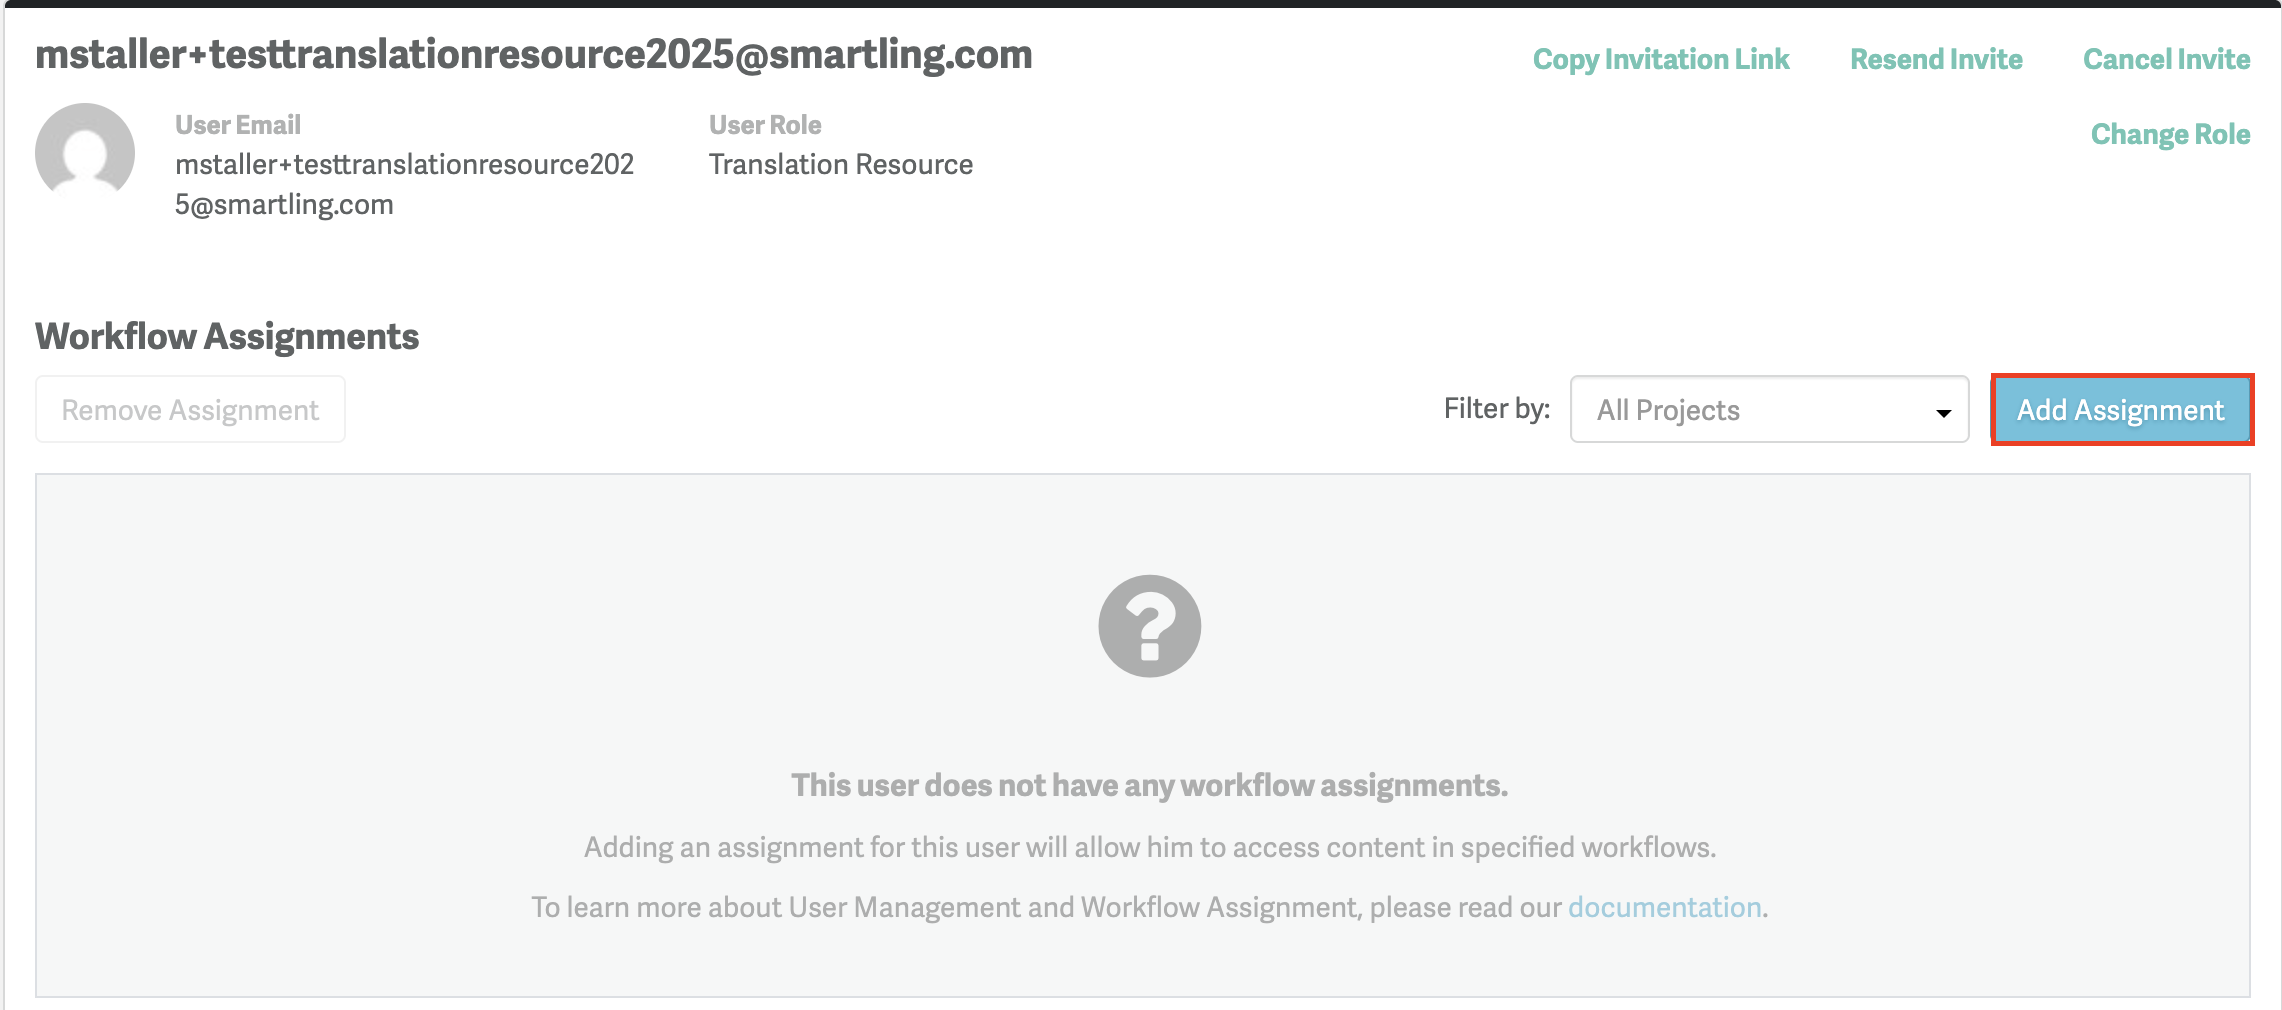Select the user email heading at top
This screenshot has width=2282, height=1010.
pos(534,55)
